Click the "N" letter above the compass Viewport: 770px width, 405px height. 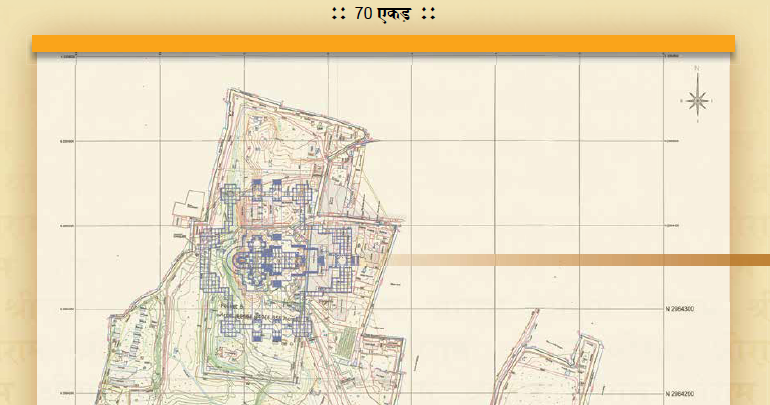697,67
